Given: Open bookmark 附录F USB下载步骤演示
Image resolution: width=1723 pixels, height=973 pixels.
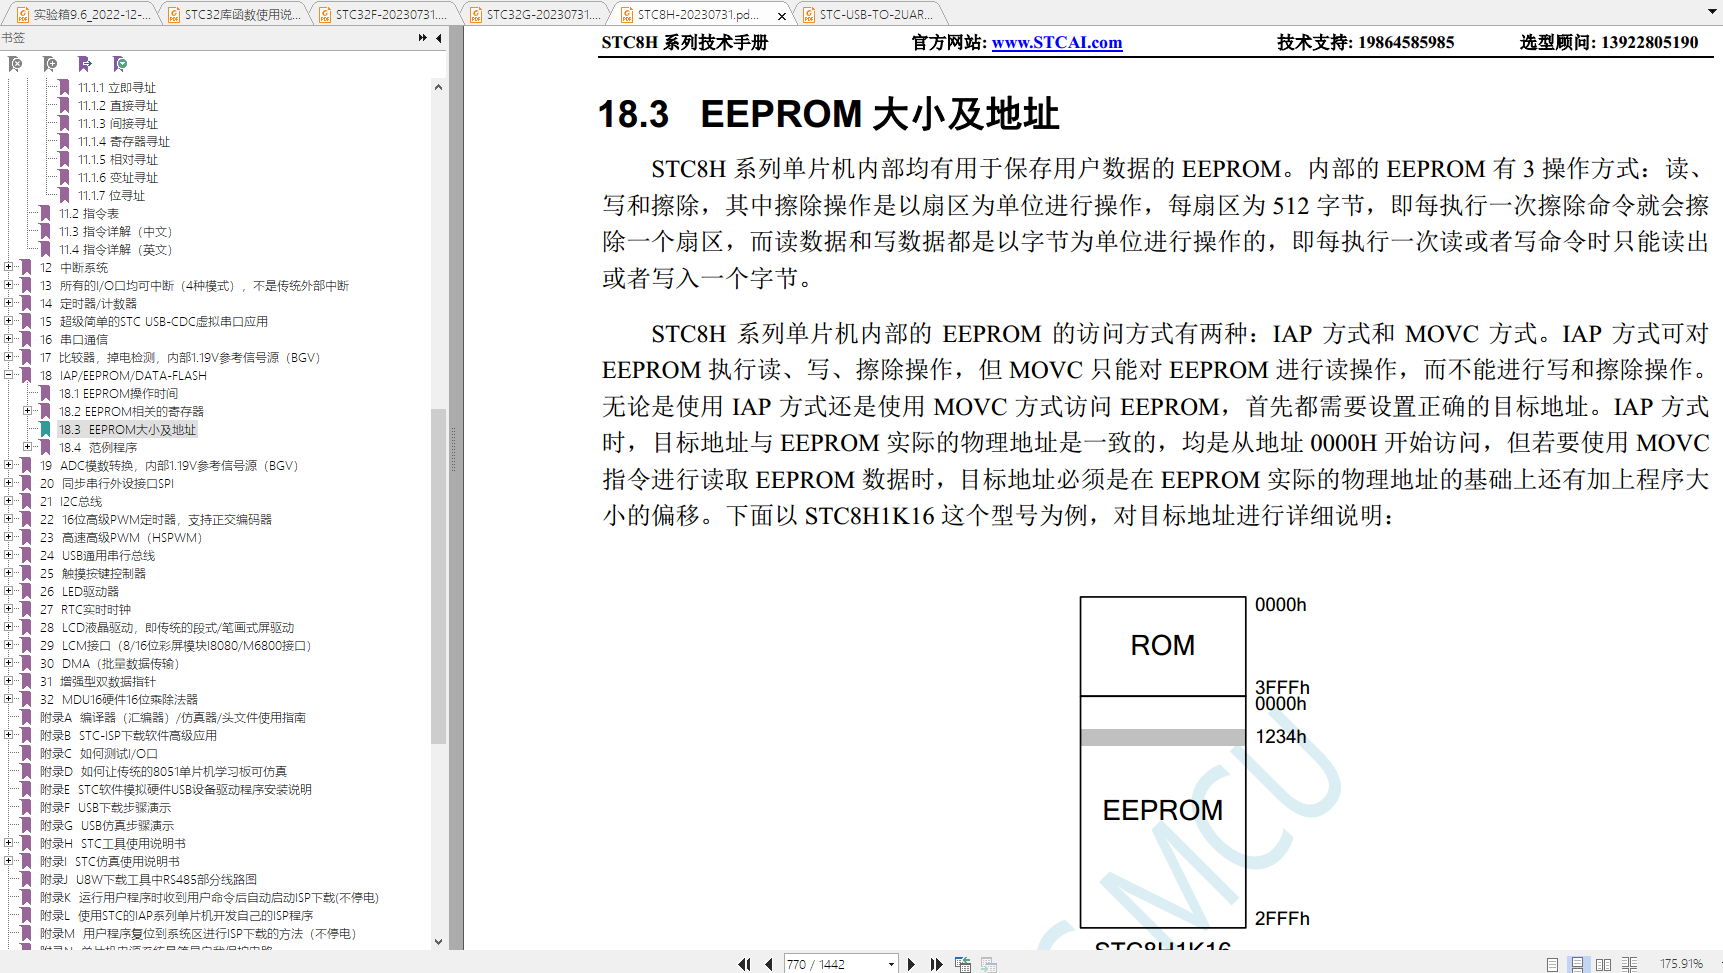Looking at the screenshot, I should (105, 808).
